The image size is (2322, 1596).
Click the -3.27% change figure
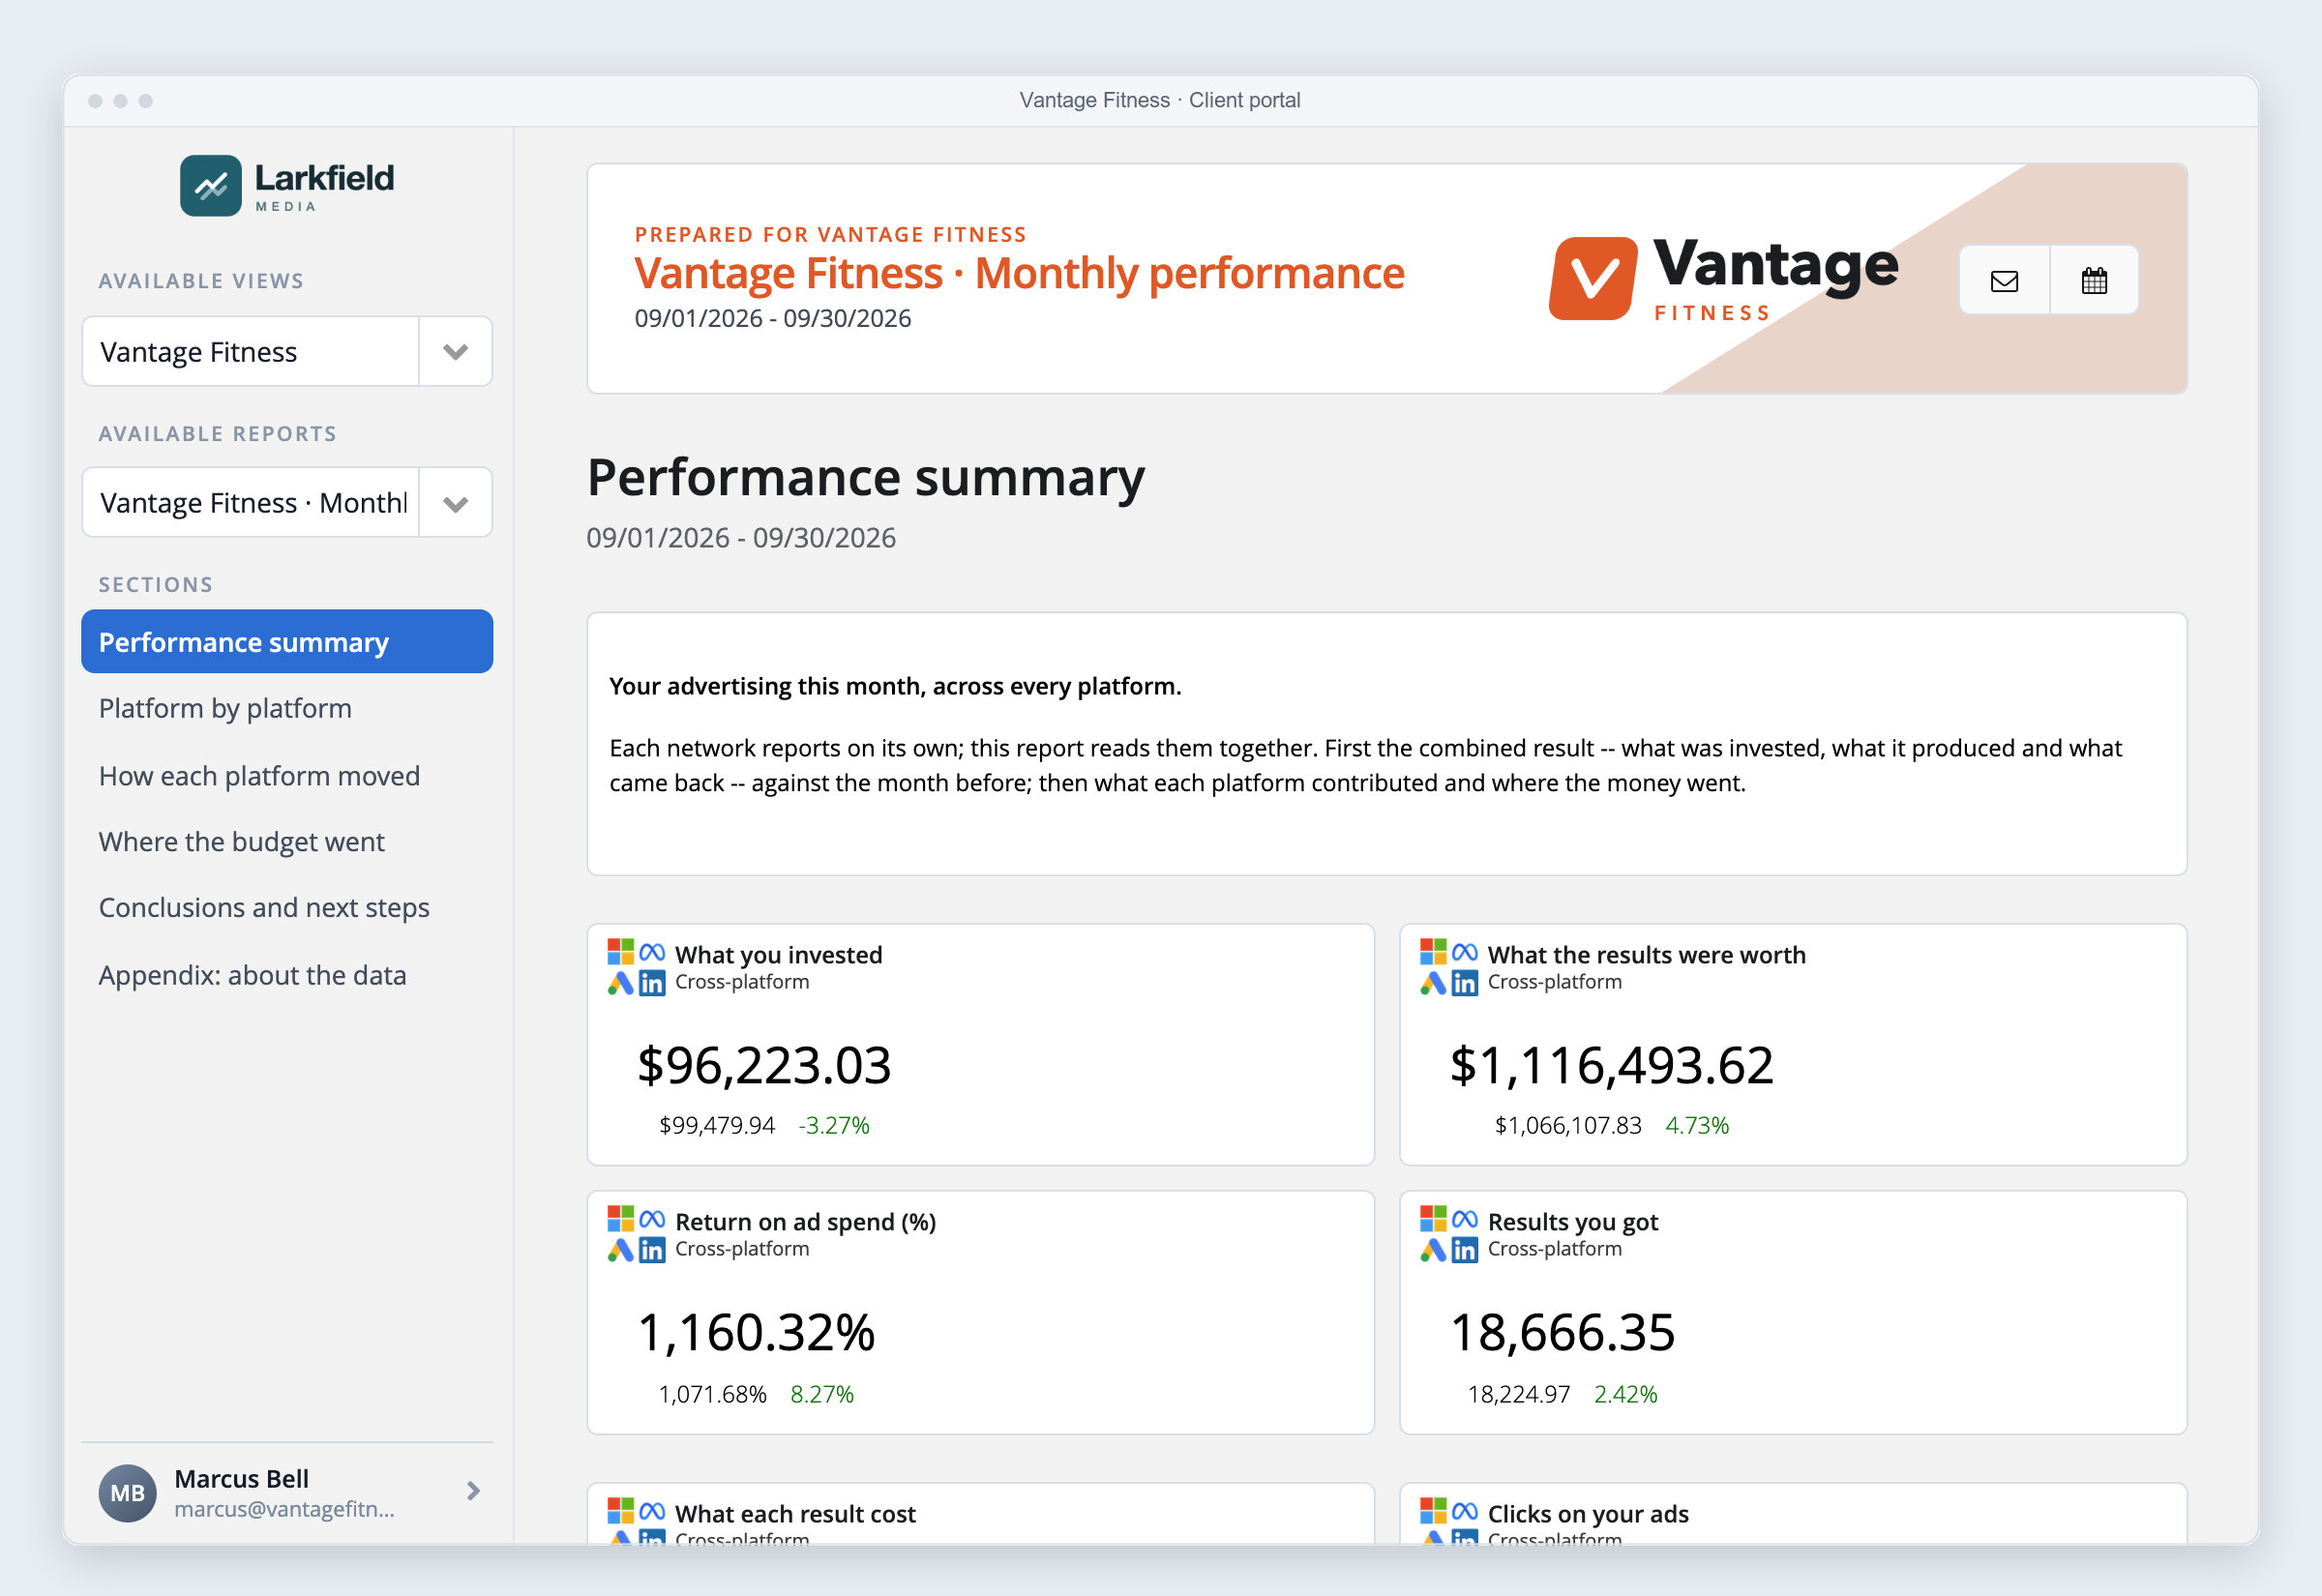pyautogui.click(x=834, y=1126)
